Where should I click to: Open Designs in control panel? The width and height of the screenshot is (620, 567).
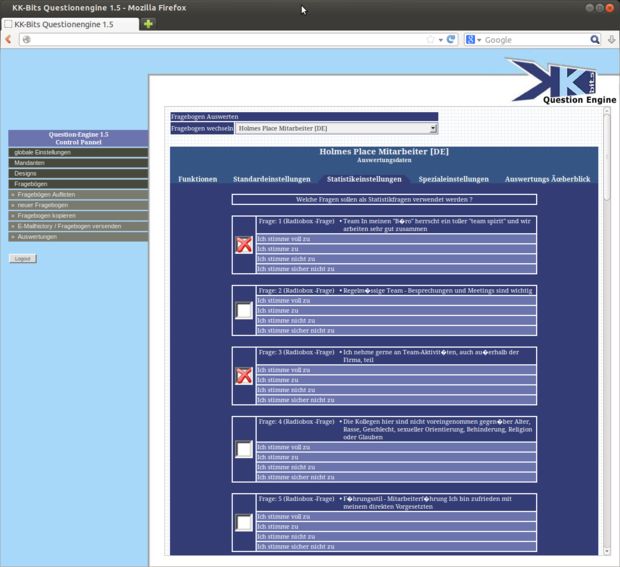click(x=78, y=174)
